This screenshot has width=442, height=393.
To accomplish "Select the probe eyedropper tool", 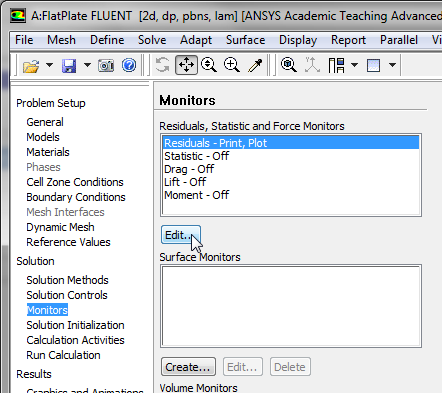I will tap(255, 65).
